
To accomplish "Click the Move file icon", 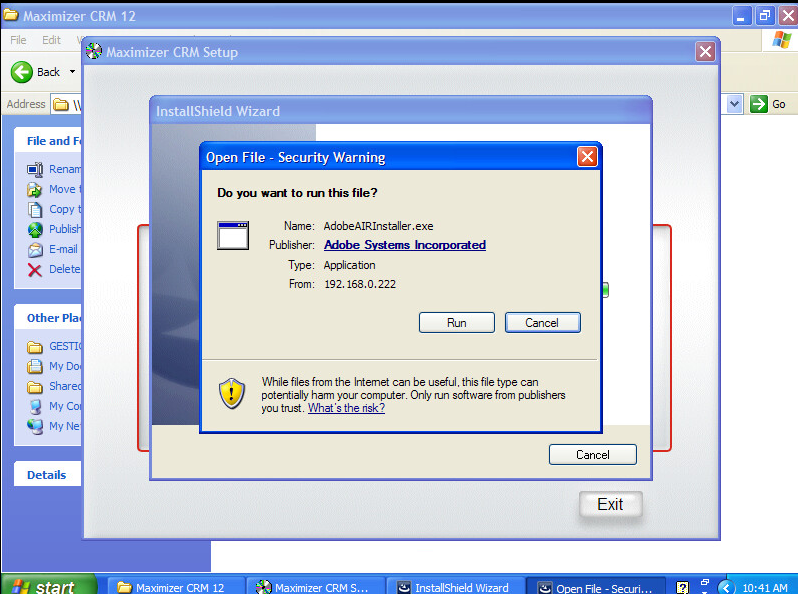I will (x=35, y=189).
